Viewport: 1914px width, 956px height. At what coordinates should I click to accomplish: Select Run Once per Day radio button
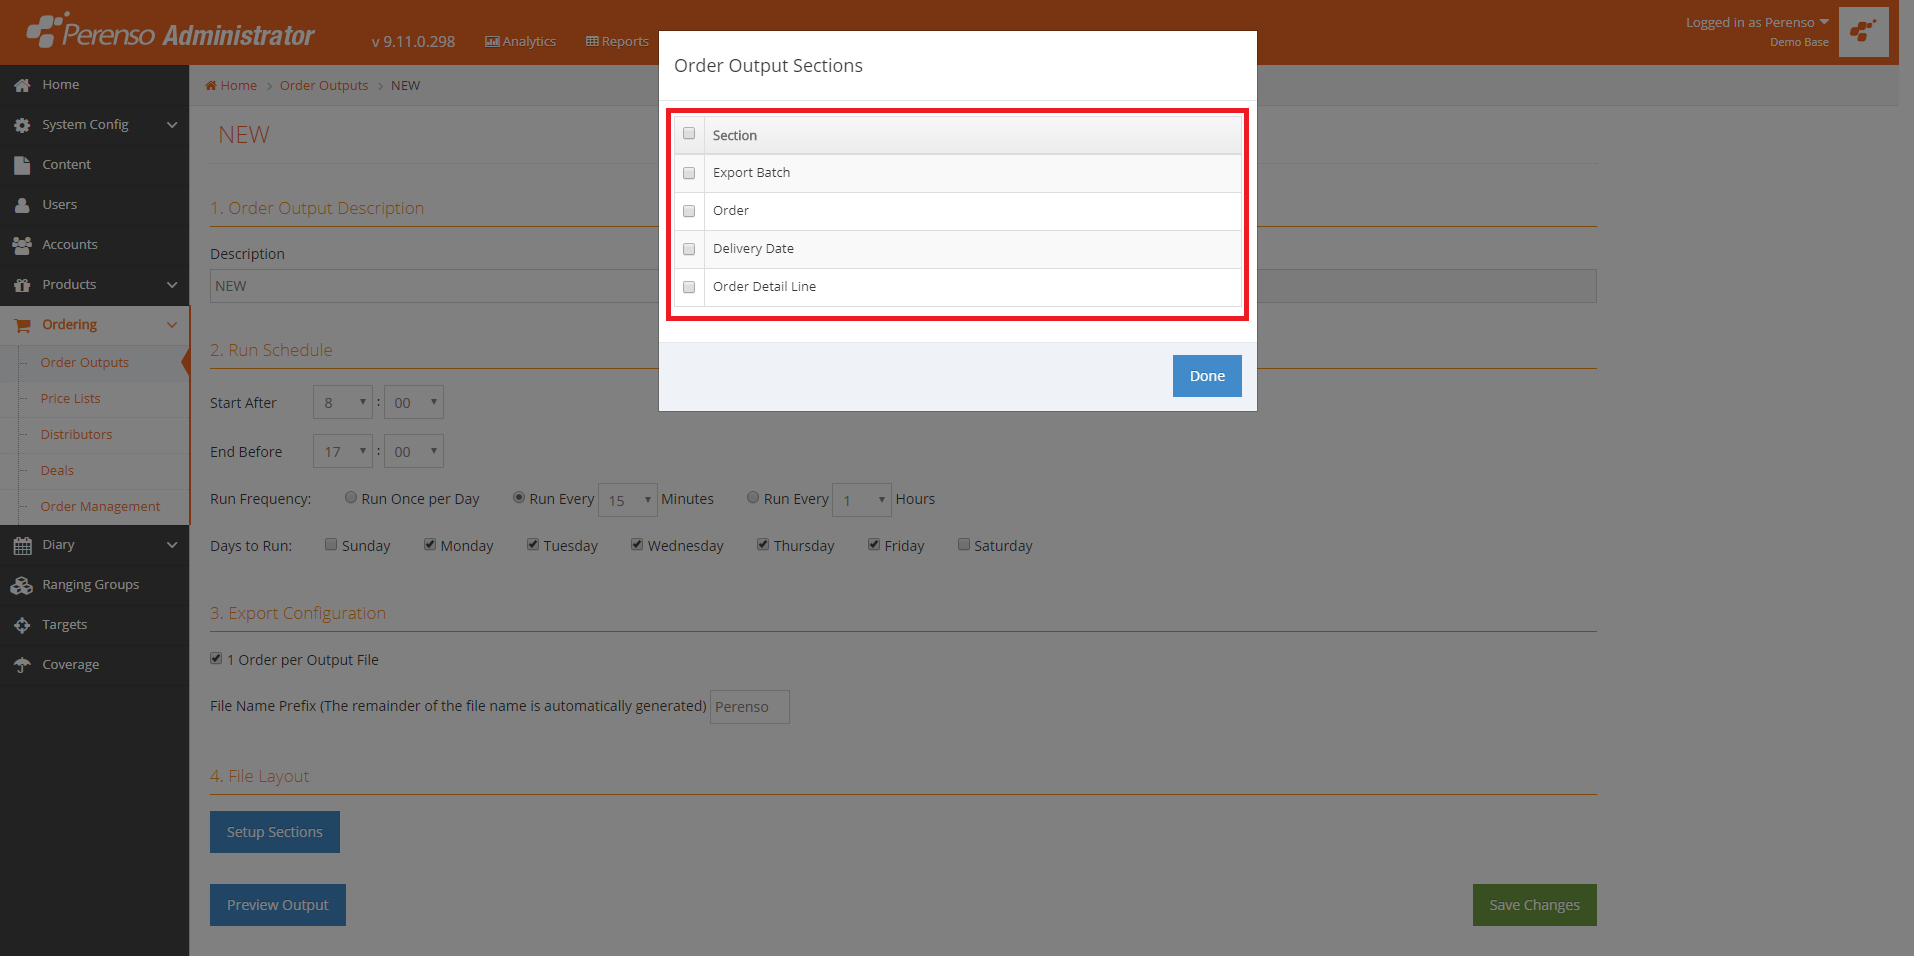point(351,497)
